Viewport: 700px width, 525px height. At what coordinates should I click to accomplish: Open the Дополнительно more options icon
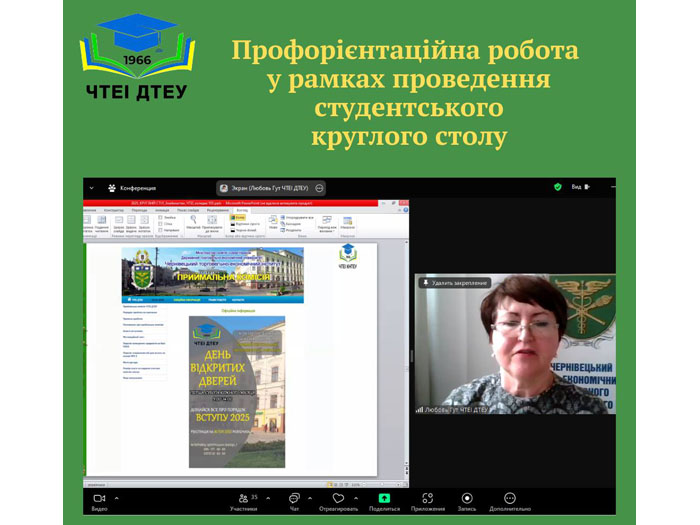coord(509,497)
